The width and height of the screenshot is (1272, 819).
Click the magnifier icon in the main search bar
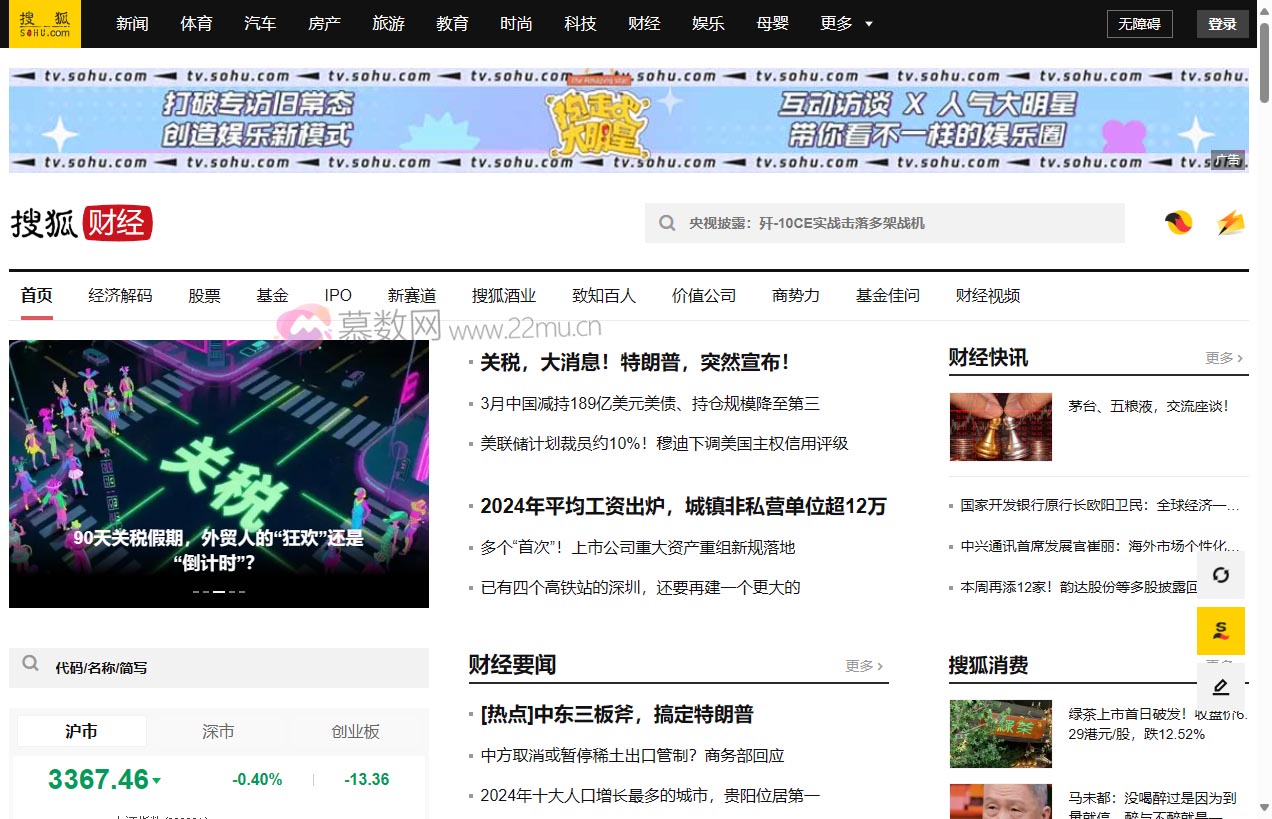pyautogui.click(x=666, y=222)
